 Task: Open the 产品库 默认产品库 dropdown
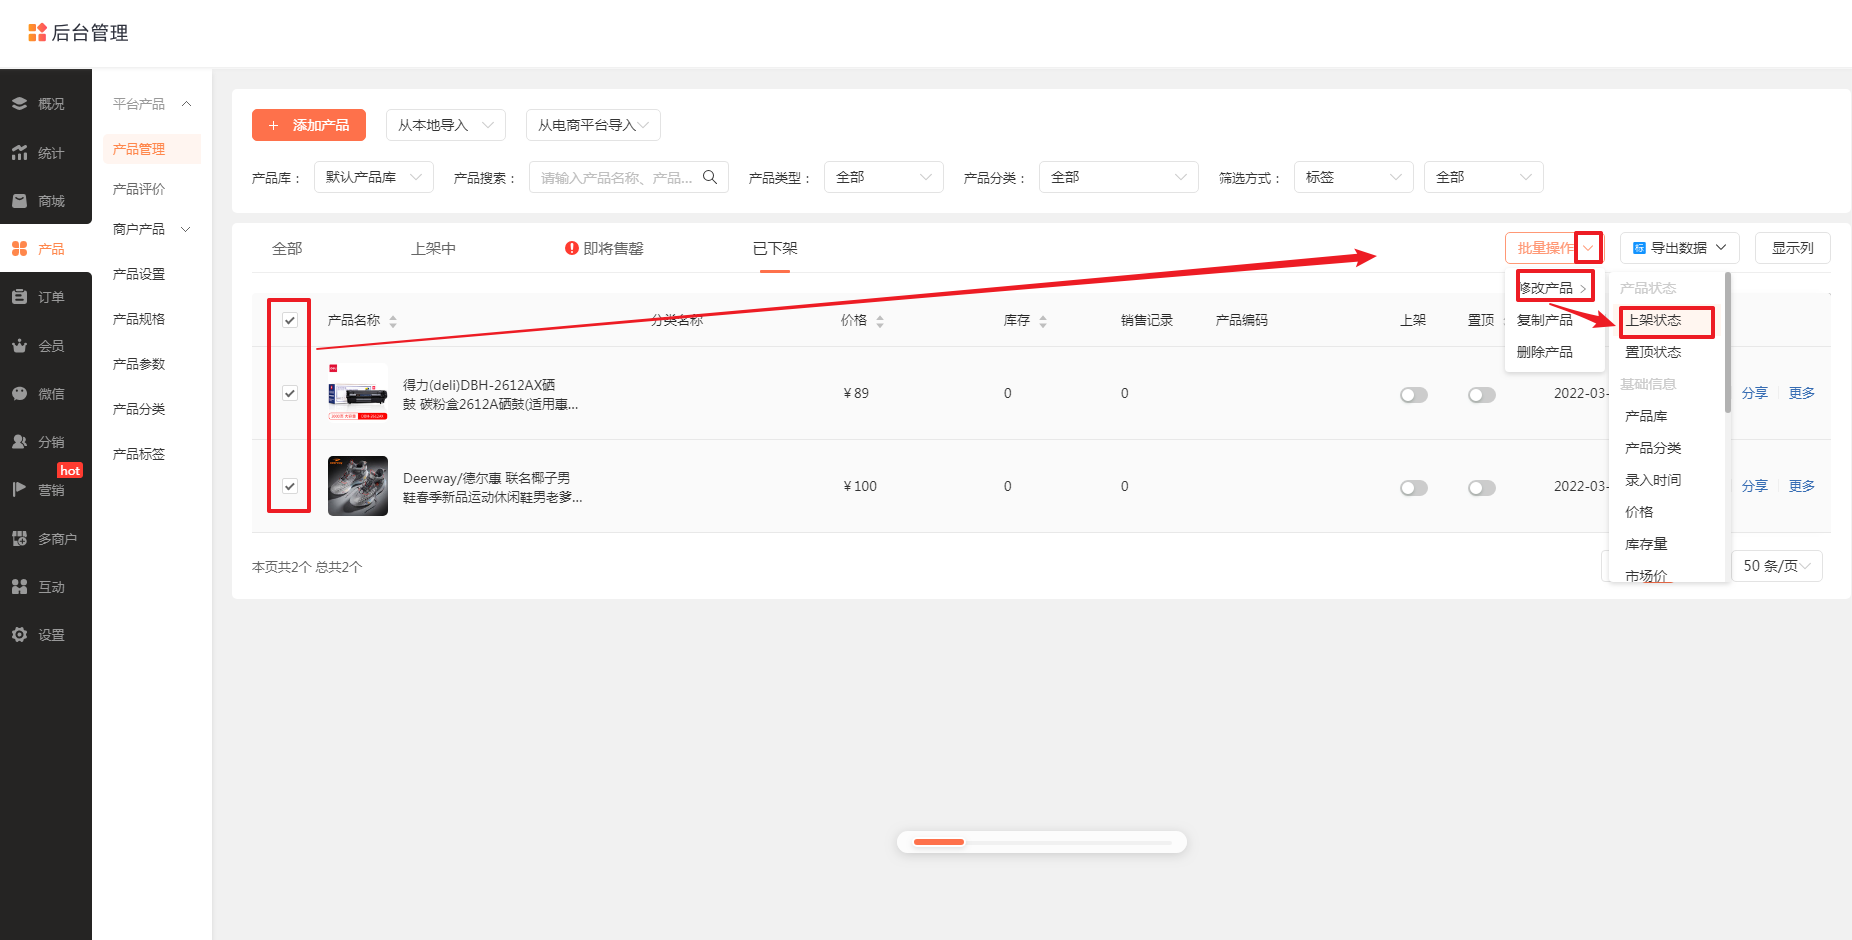coord(374,177)
